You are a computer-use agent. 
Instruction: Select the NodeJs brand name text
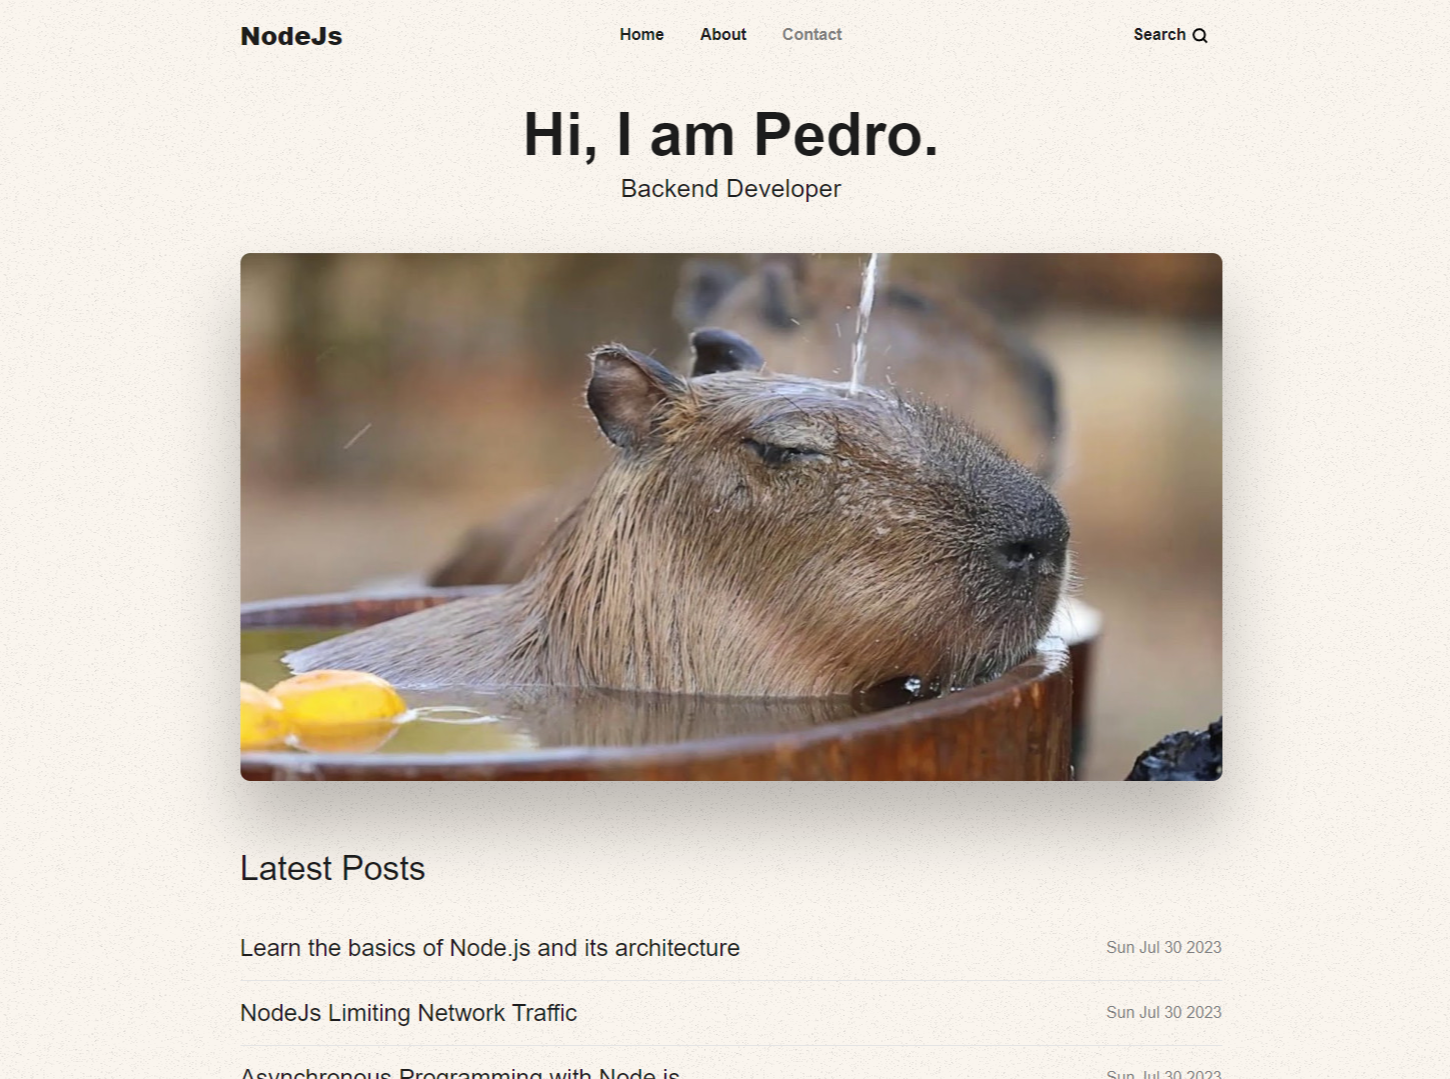coord(291,35)
